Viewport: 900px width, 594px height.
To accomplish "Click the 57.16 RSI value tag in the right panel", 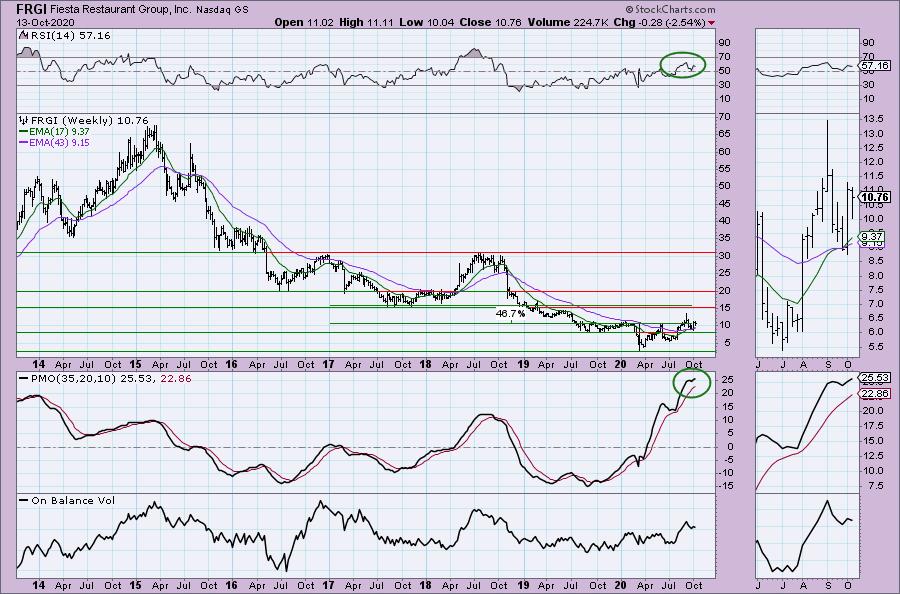I will (876, 65).
